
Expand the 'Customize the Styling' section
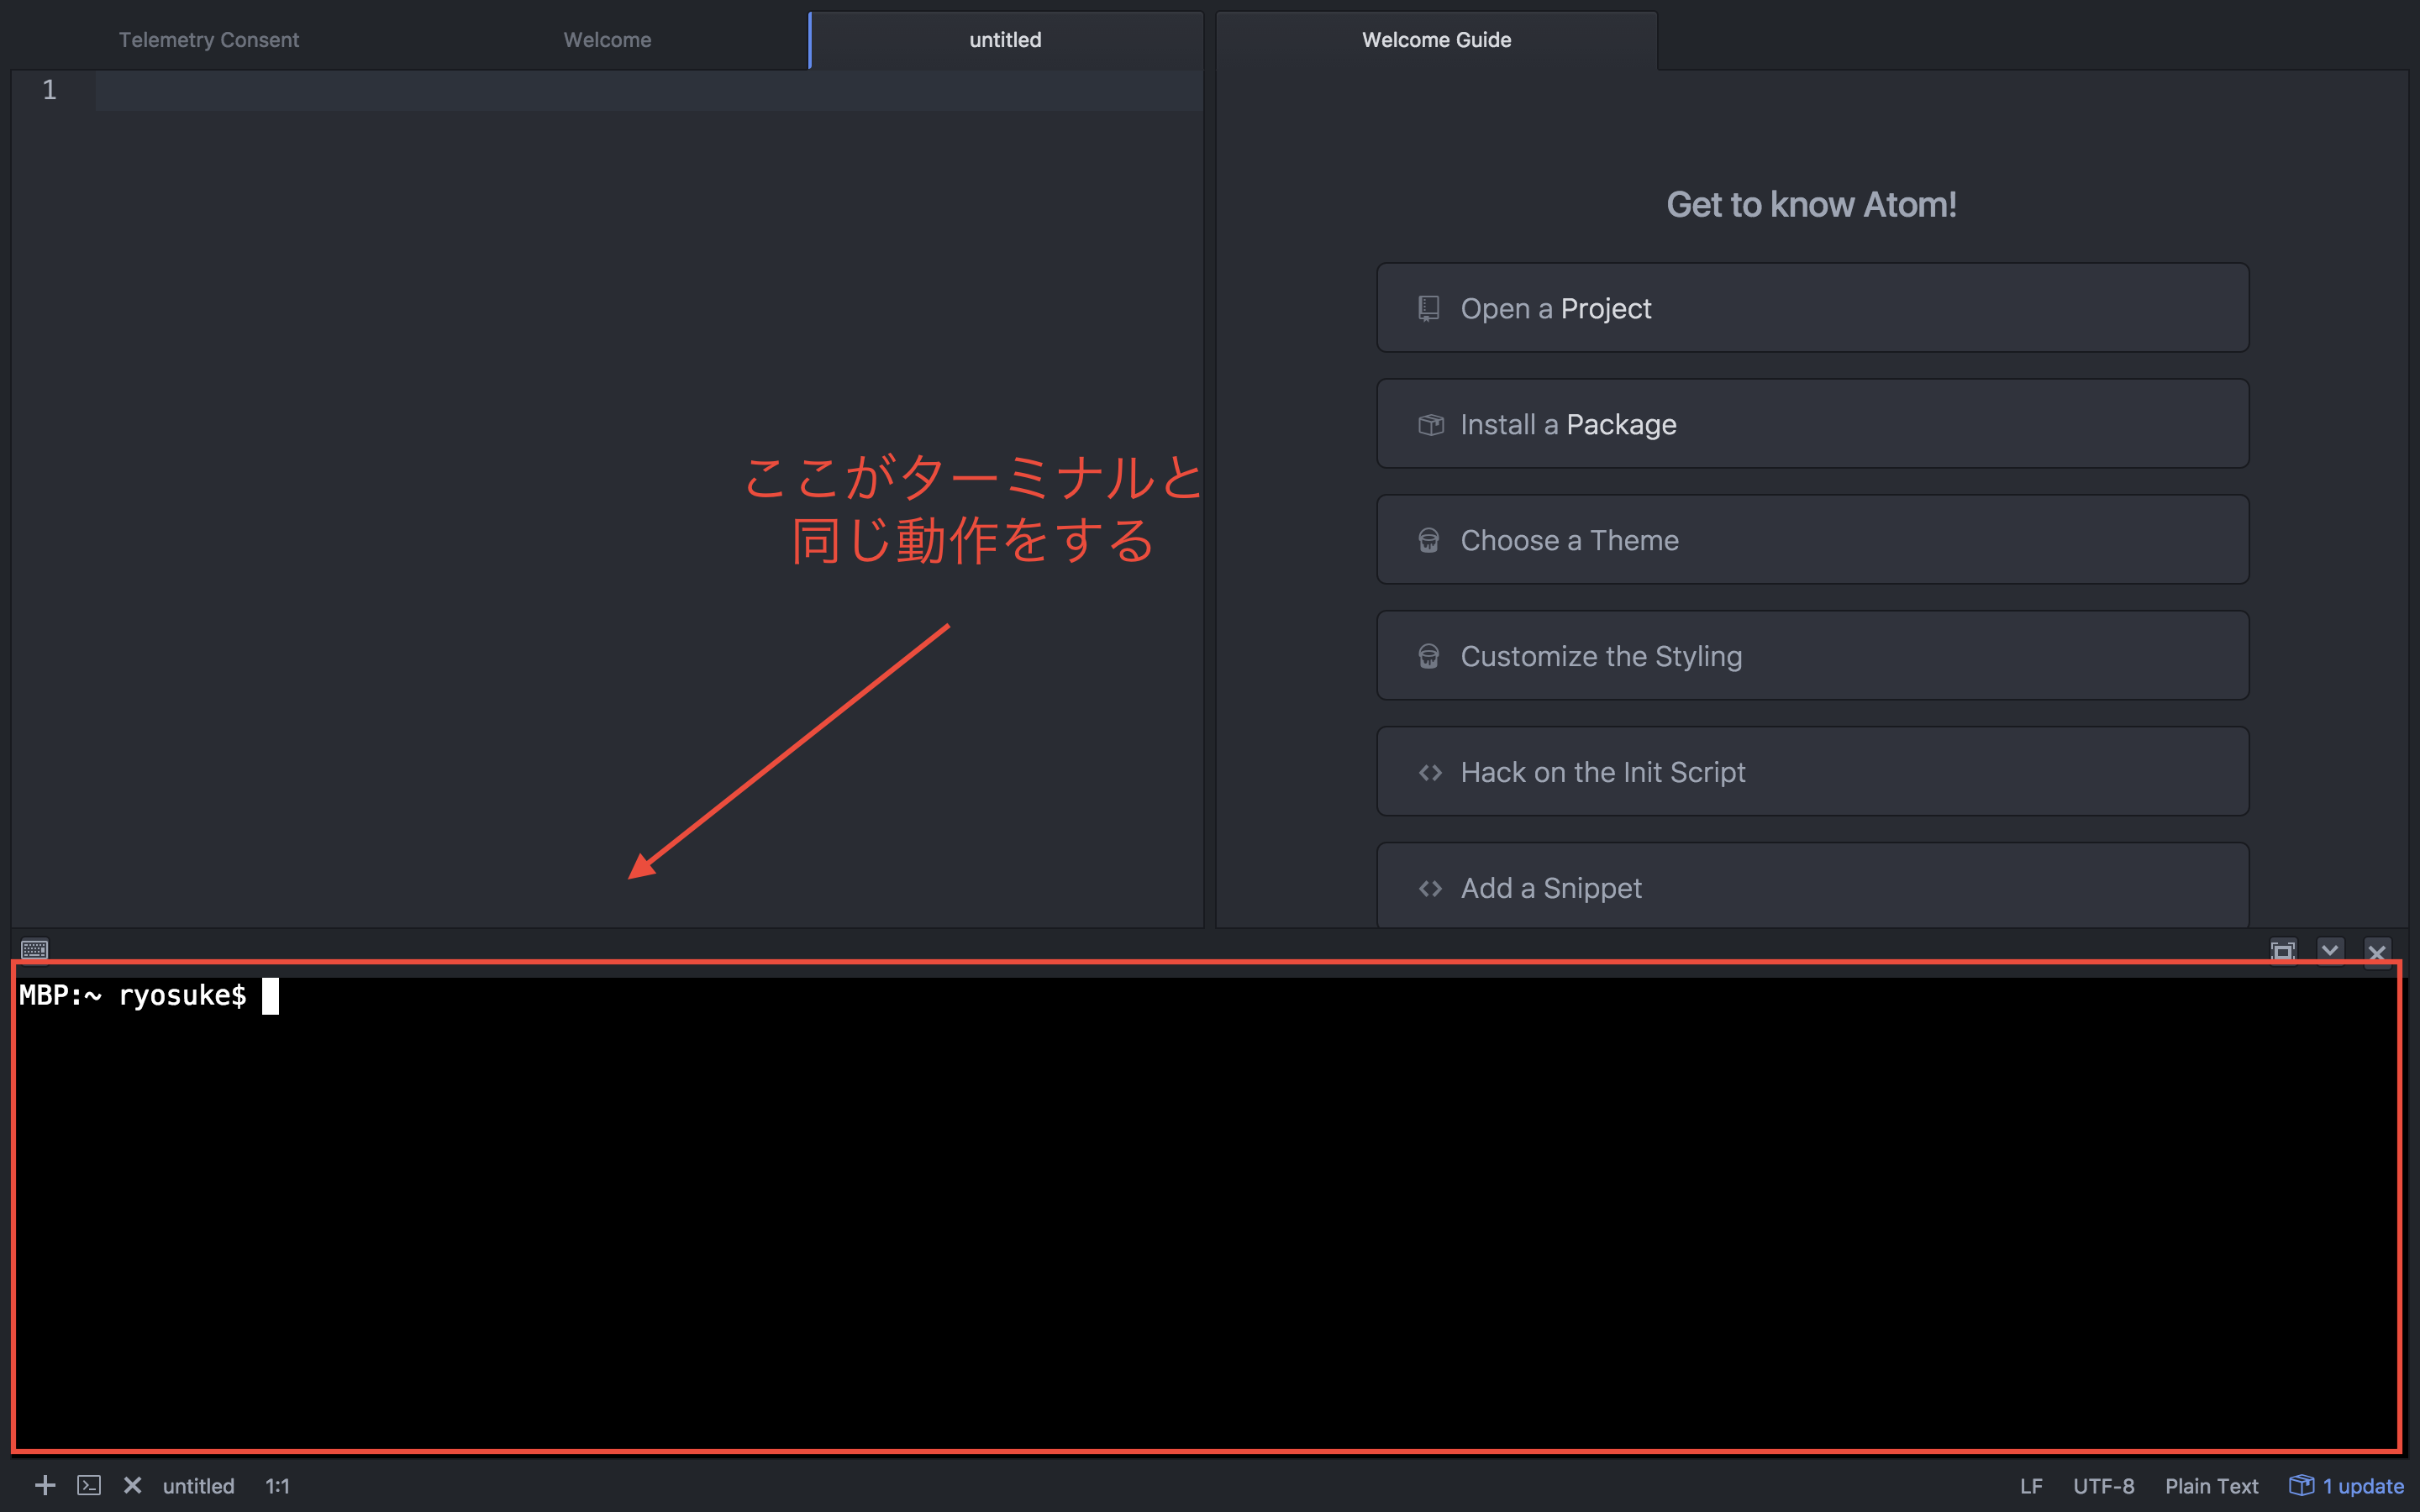point(1812,655)
